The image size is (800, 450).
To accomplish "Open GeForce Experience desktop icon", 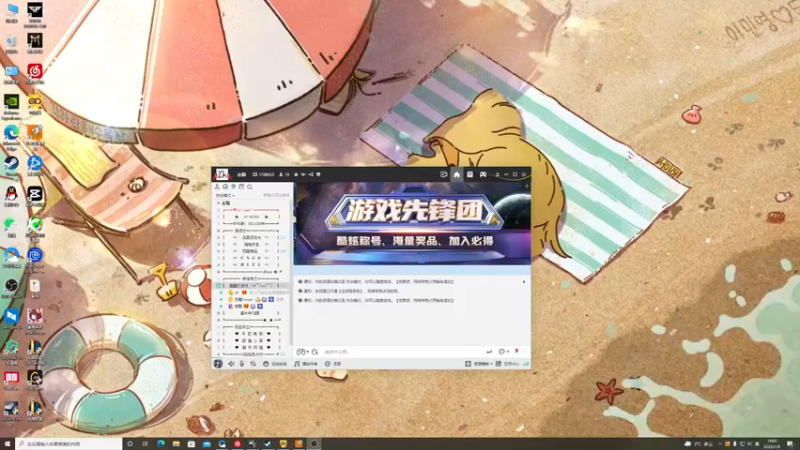I will tap(11, 106).
